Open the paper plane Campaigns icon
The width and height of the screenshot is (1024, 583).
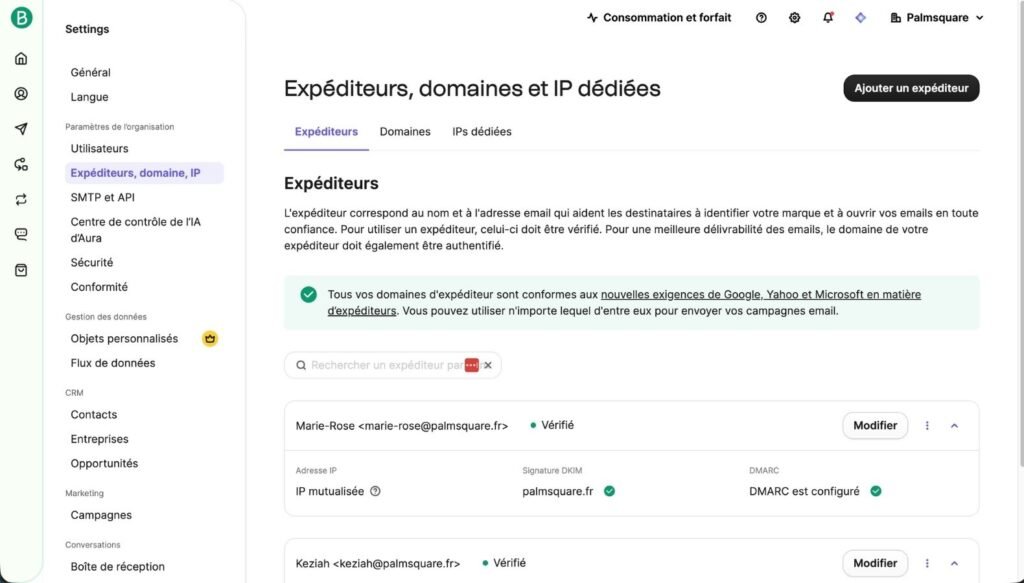click(x=21, y=129)
